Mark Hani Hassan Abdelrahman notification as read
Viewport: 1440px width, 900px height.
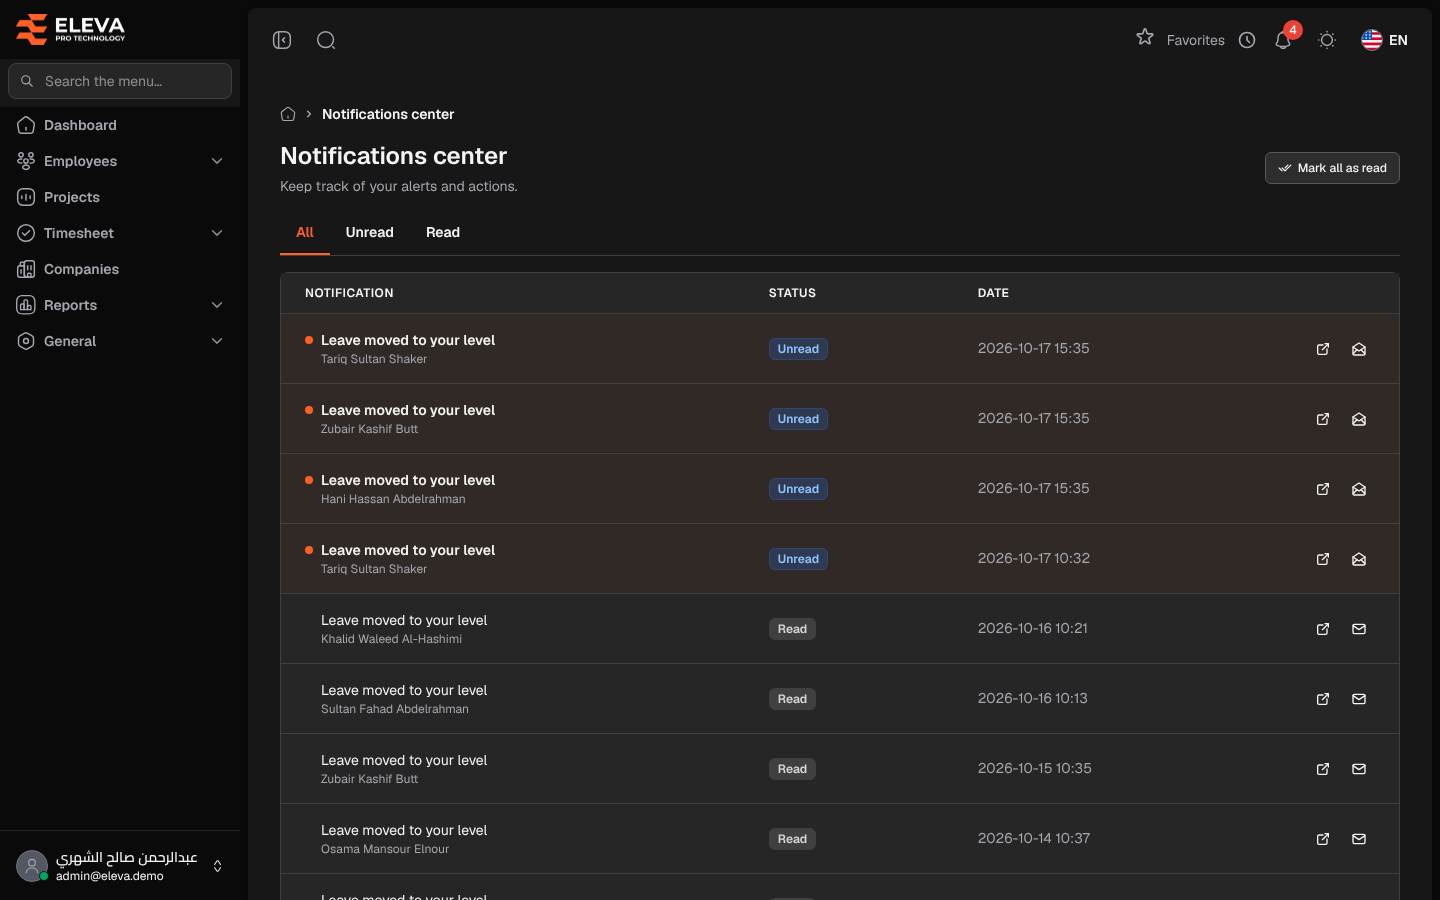click(x=1359, y=489)
